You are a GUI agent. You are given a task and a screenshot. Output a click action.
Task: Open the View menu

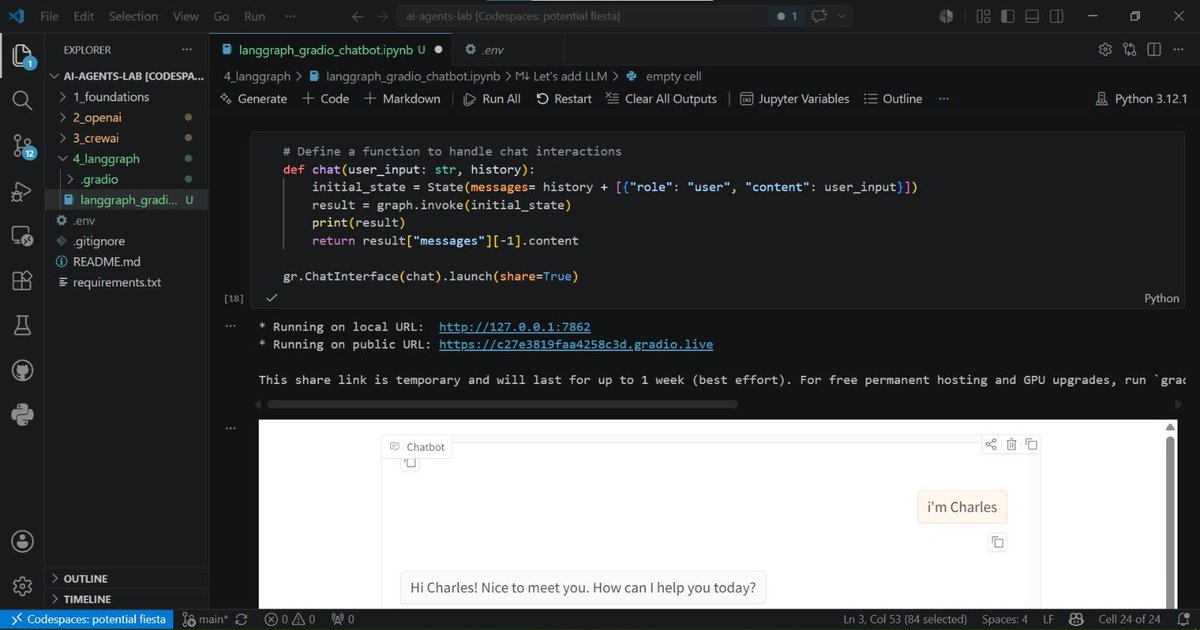click(186, 16)
